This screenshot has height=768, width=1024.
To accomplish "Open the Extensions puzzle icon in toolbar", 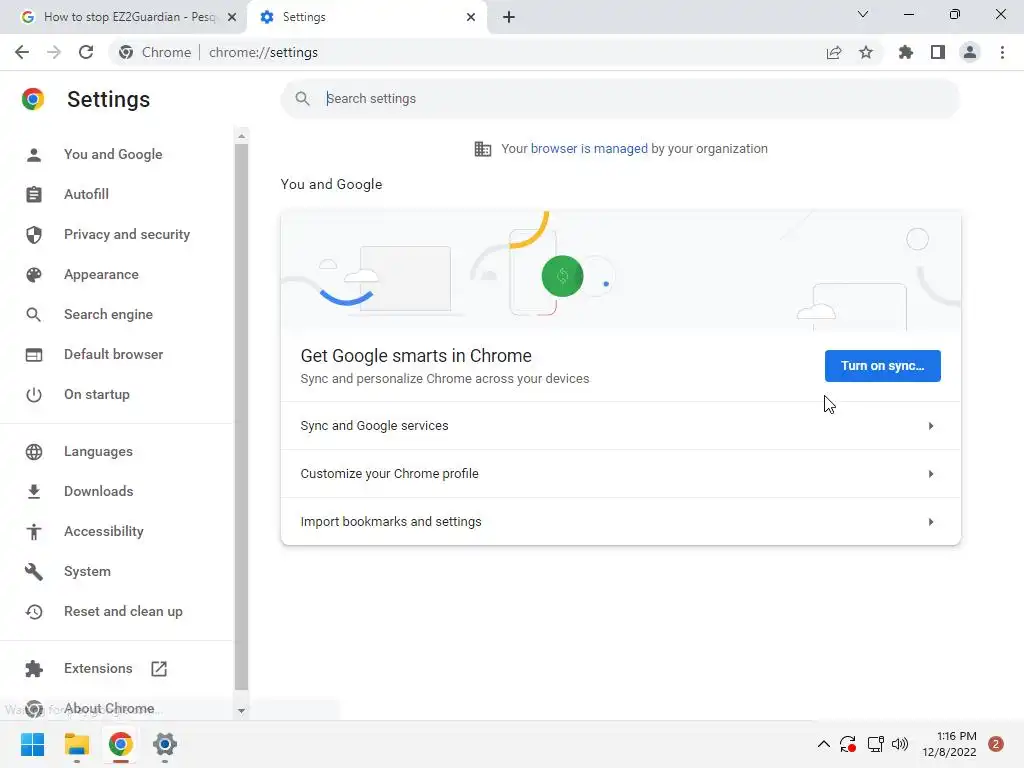I will (x=906, y=52).
